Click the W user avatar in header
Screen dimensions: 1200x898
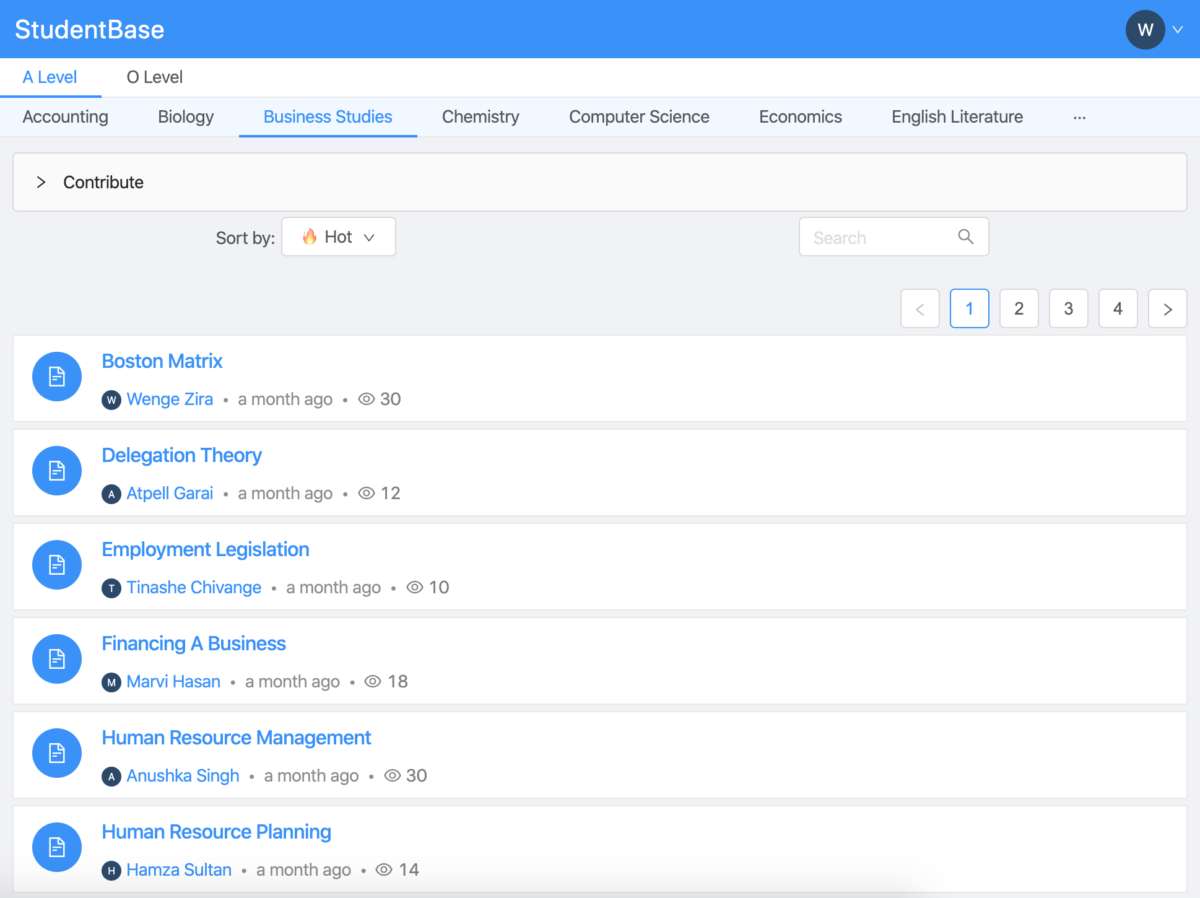[1145, 29]
